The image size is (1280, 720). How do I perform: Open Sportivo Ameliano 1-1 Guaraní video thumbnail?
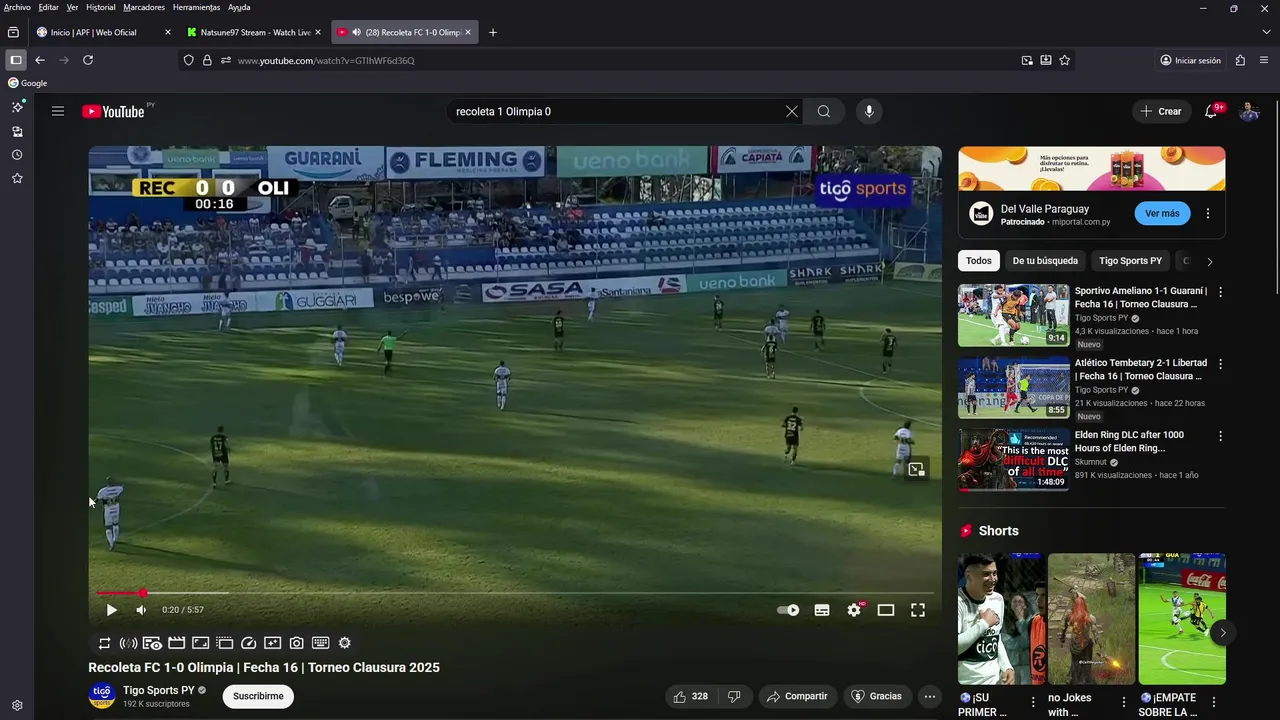[x=1013, y=315]
